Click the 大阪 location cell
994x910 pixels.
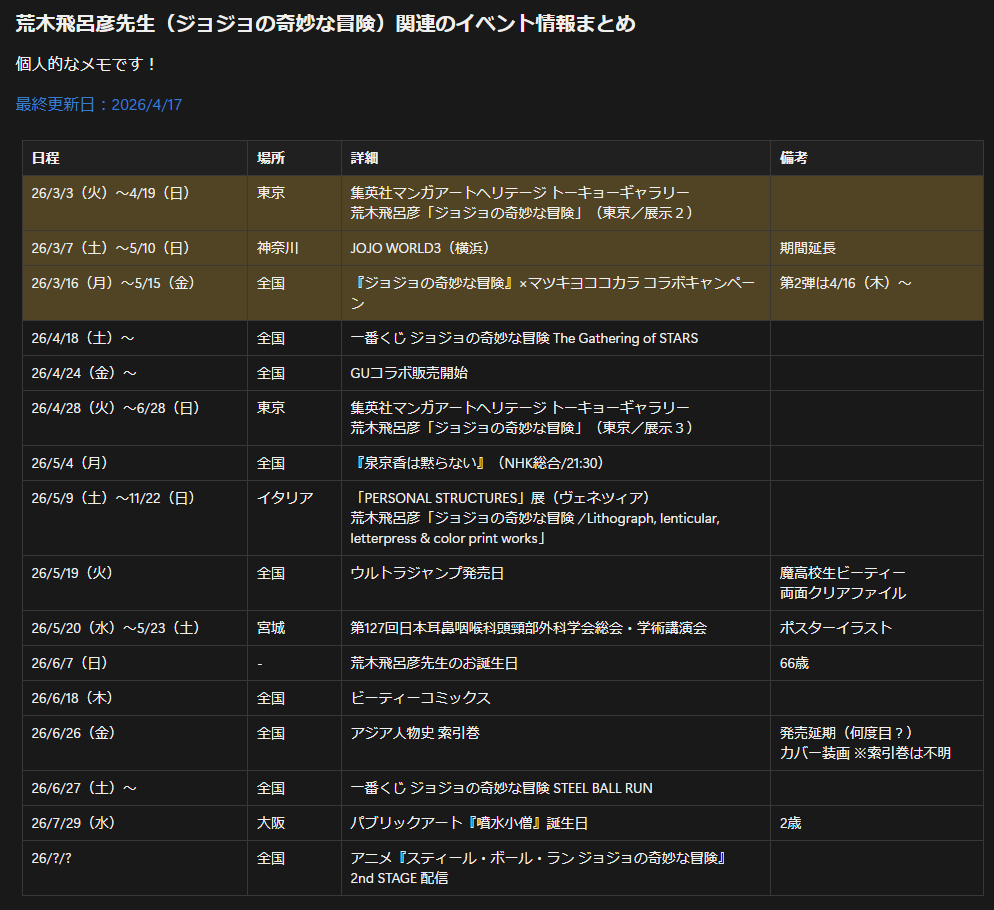pos(294,823)
